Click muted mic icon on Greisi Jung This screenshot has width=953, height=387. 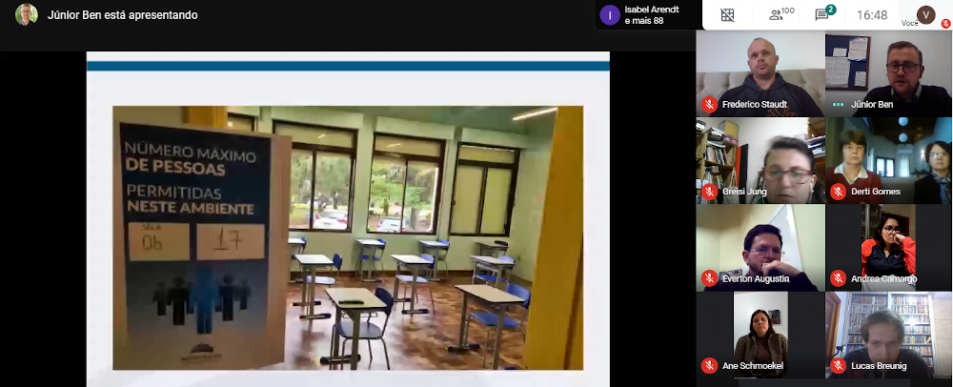tap(709, 191)
